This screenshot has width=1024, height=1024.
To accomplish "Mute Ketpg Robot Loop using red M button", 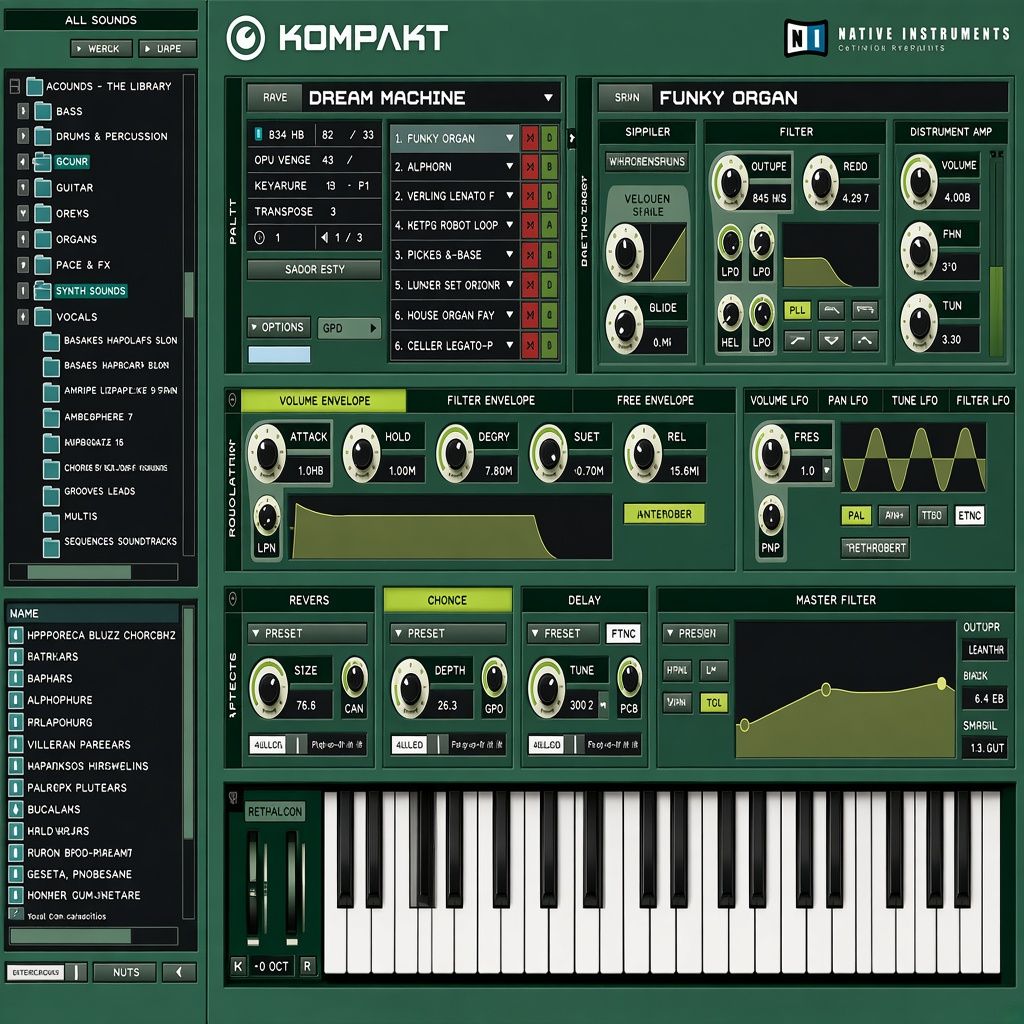I will (x=530, y=225).
